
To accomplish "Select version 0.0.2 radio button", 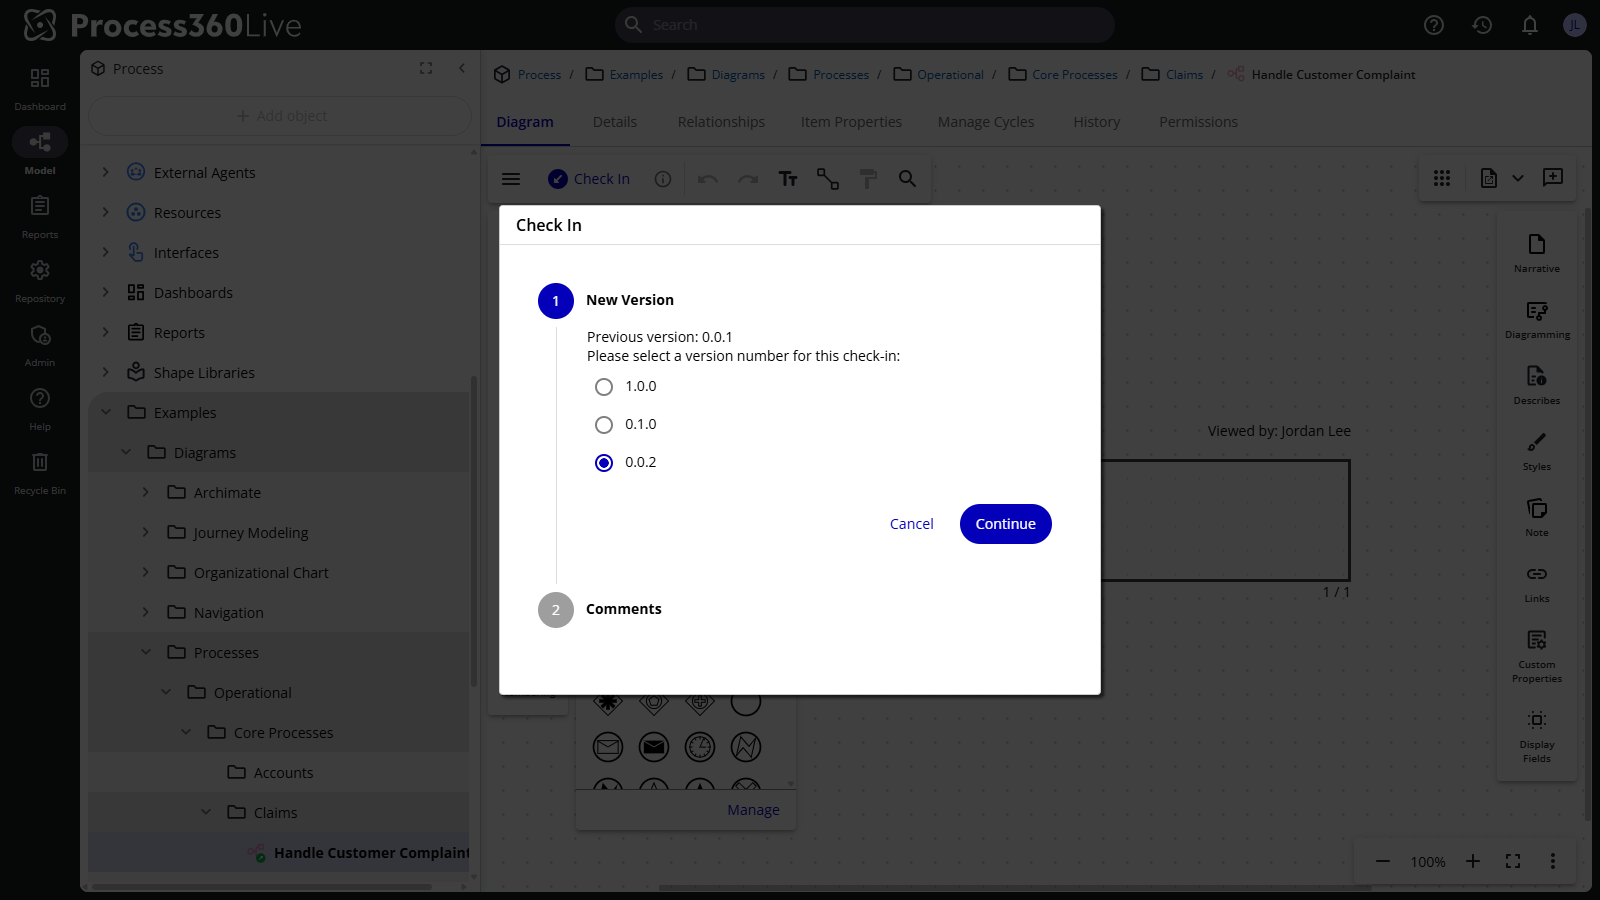I will 604,463.
